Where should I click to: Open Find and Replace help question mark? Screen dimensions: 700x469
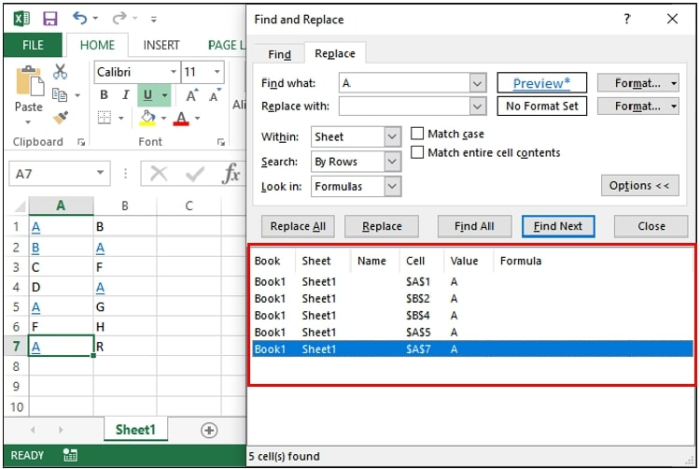point(627,19)
